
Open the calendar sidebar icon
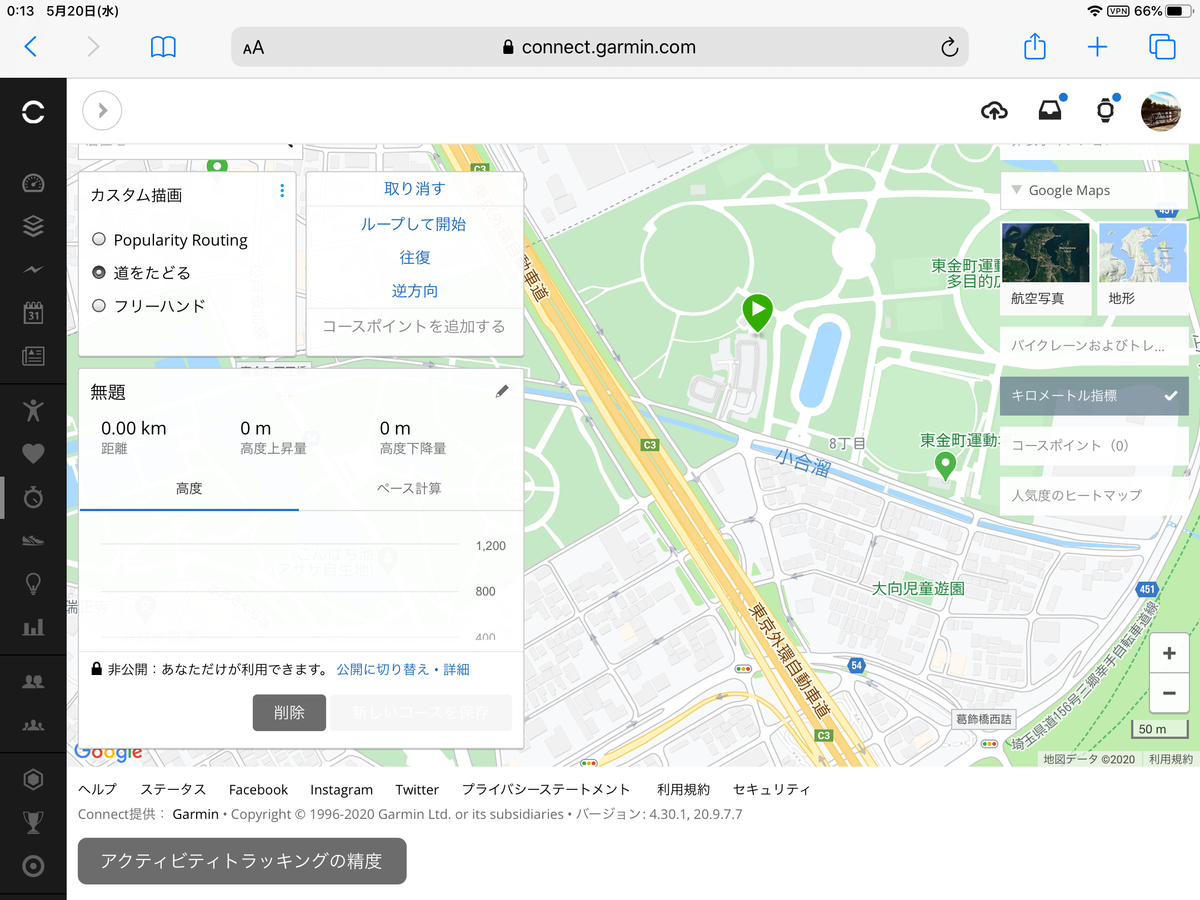pyautogui.click(x=33, y=312)
